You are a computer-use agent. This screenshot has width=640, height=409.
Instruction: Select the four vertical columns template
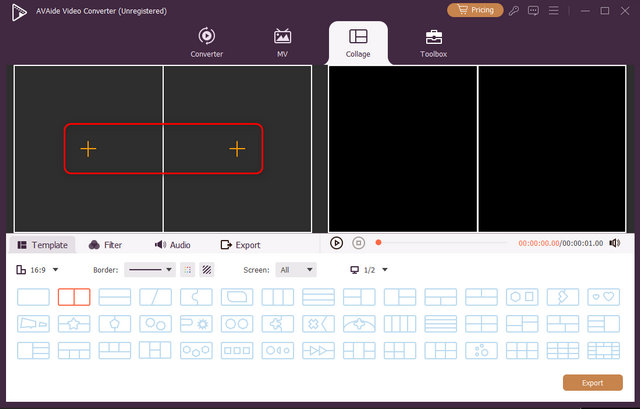[x=400, y=324]
